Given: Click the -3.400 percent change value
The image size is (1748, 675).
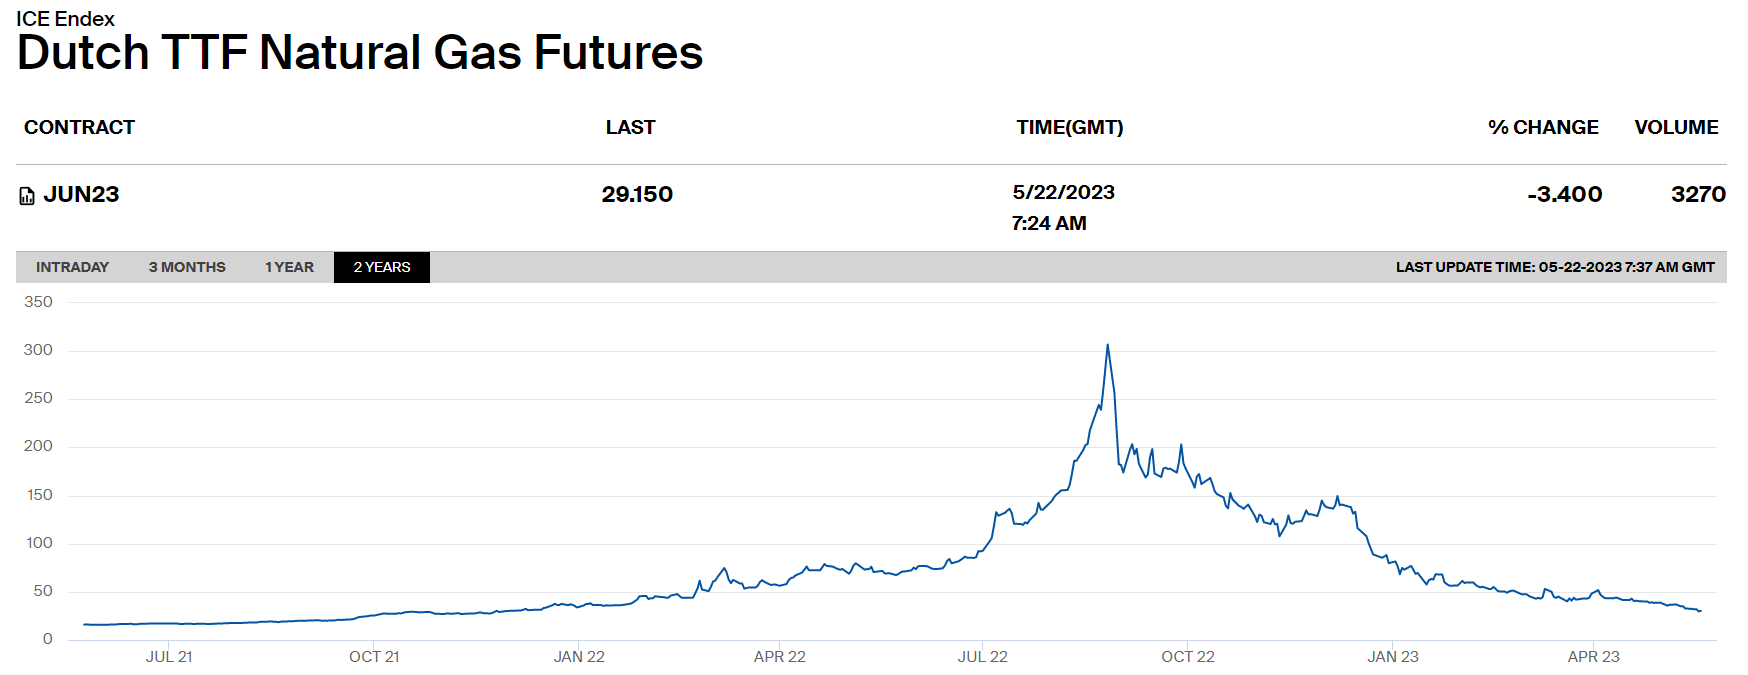Looking at the screenshot, I should pyautogui.click(x=1564, y=194).
